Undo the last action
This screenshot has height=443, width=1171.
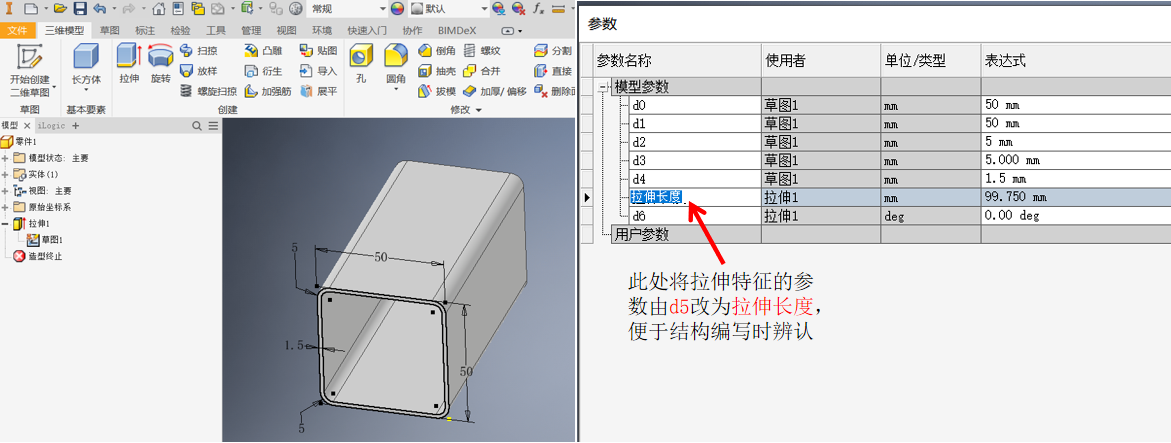(x=99, y=9)
